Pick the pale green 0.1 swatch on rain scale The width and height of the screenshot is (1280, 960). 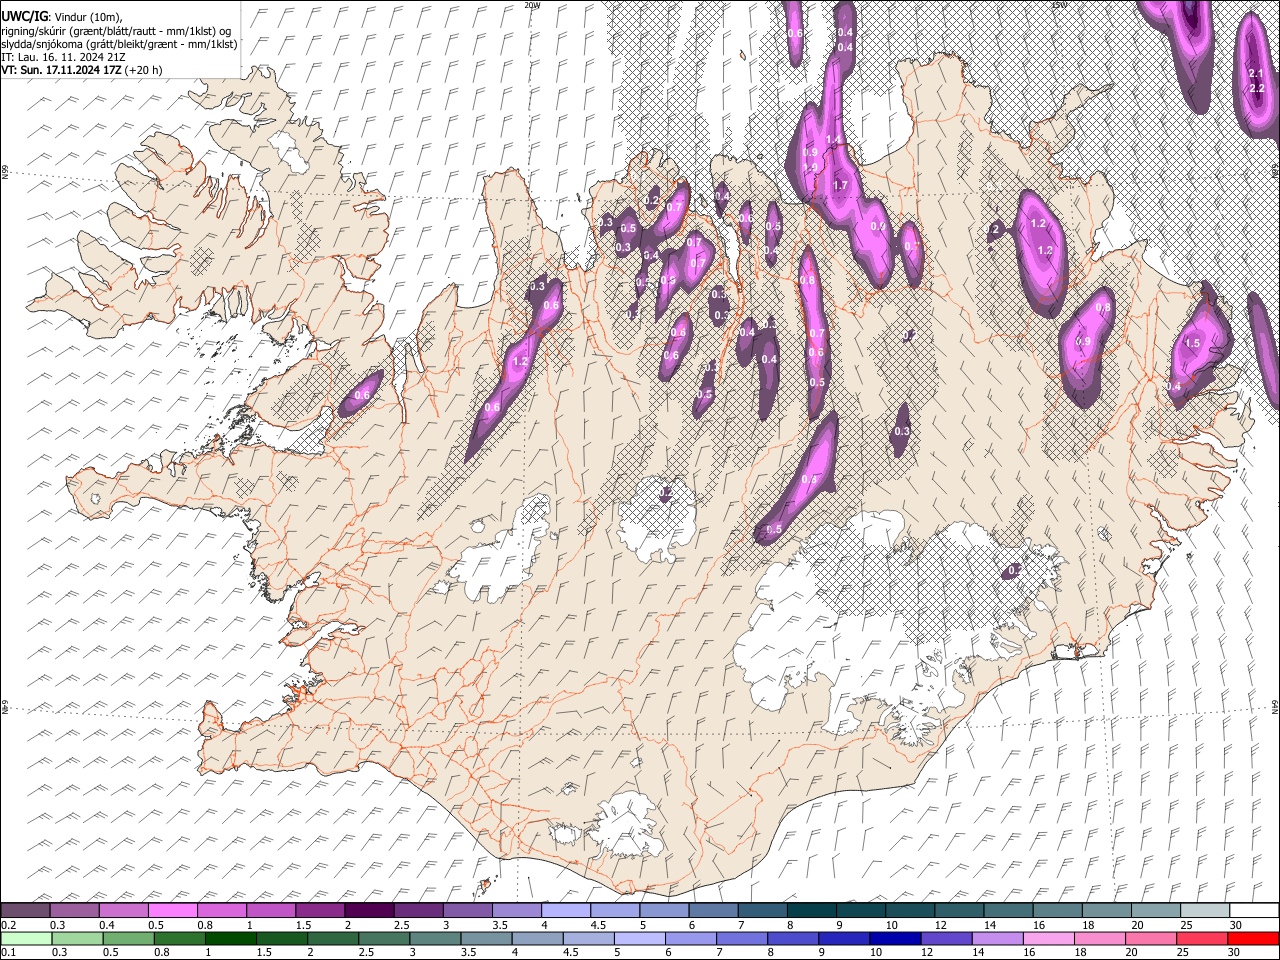pos(25,939)
